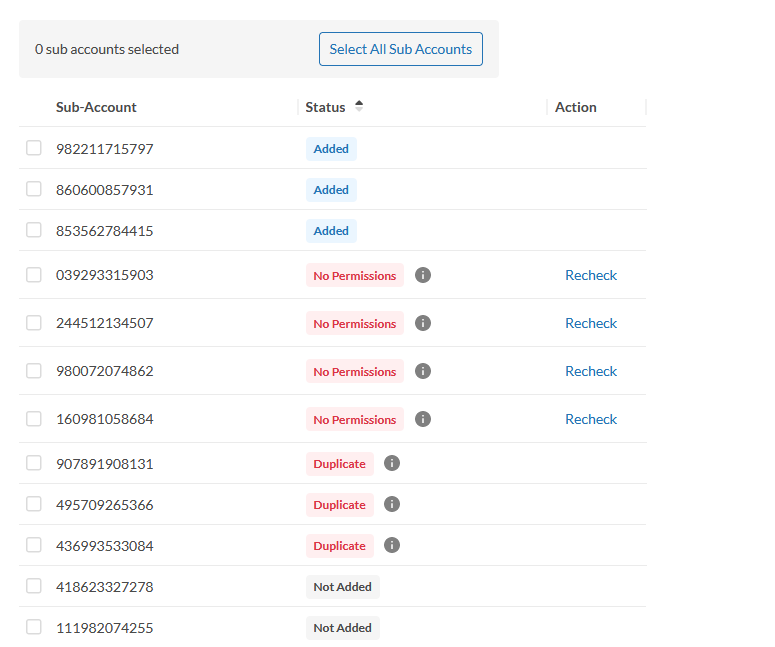Click info icon beside Duplicate for 495709265366
775x647 pixels.
(x=392, y=504)
